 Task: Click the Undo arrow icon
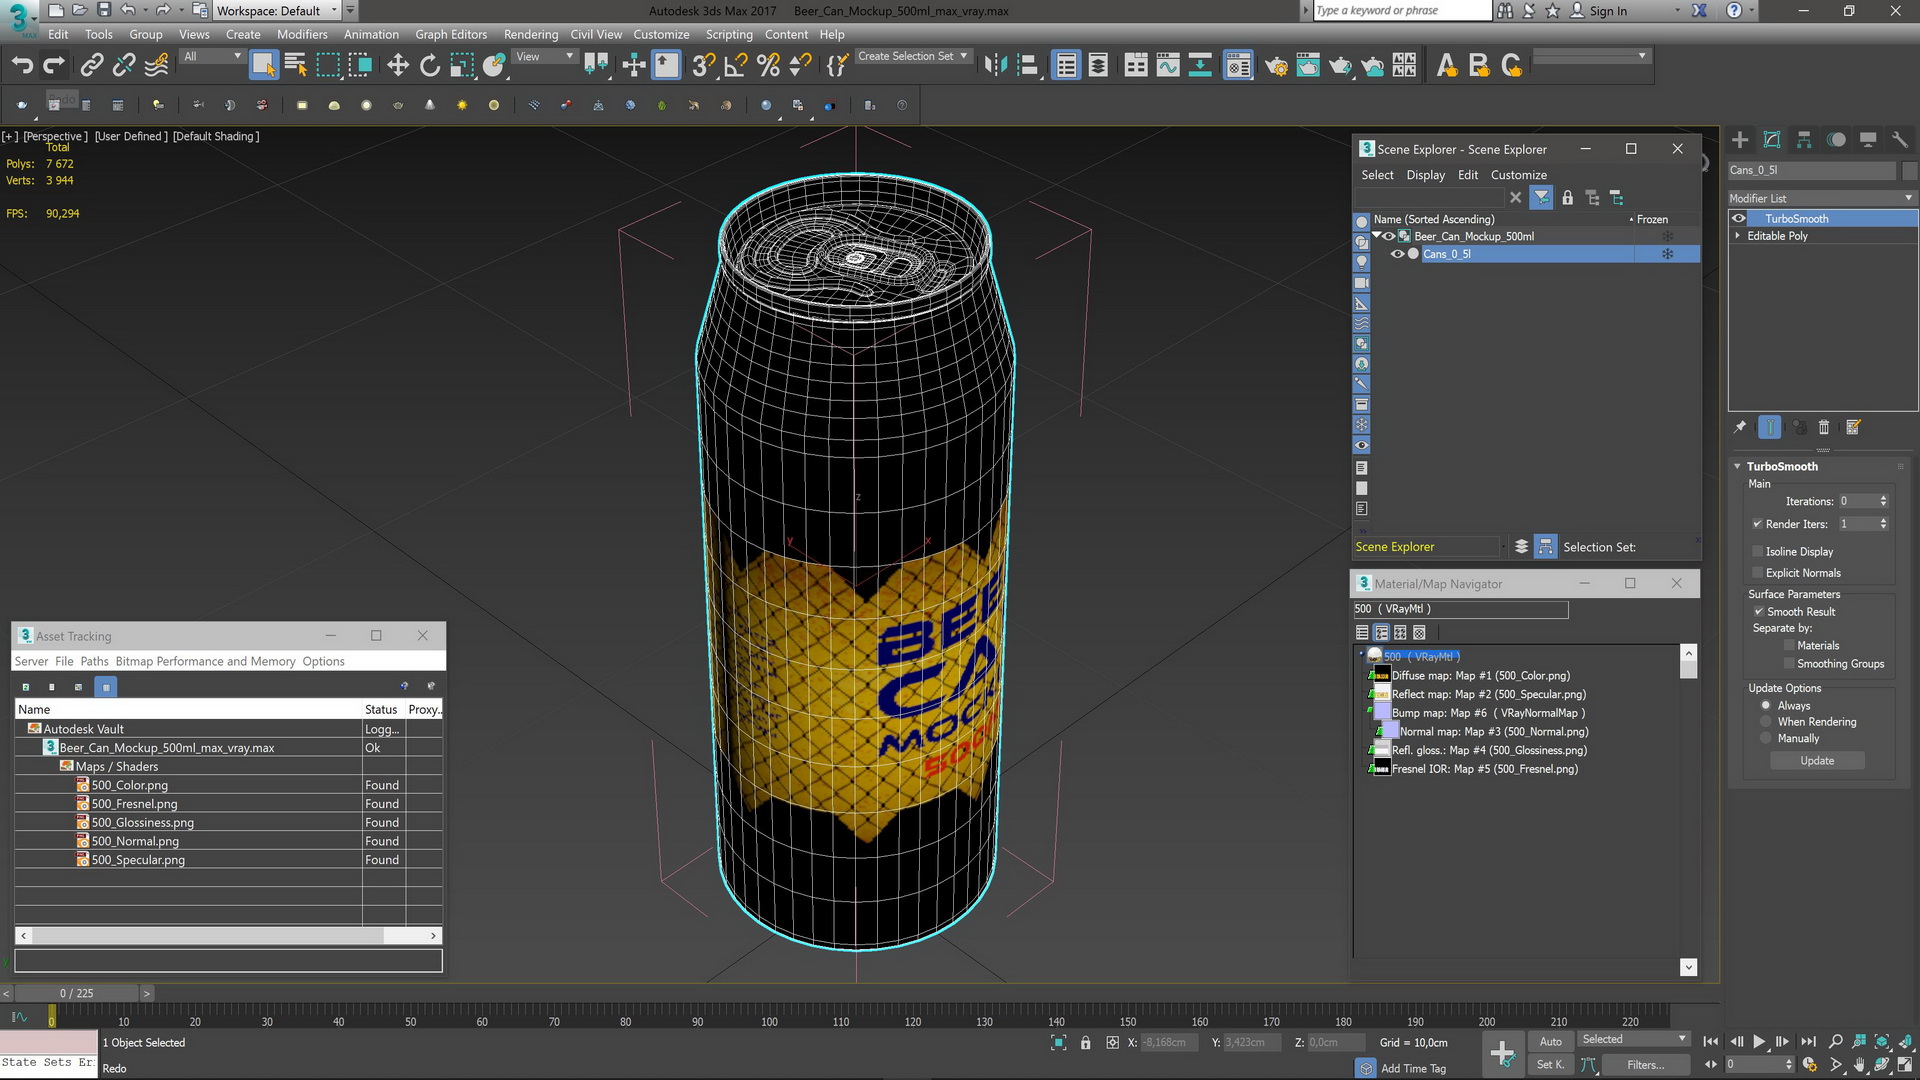[22, 66]
